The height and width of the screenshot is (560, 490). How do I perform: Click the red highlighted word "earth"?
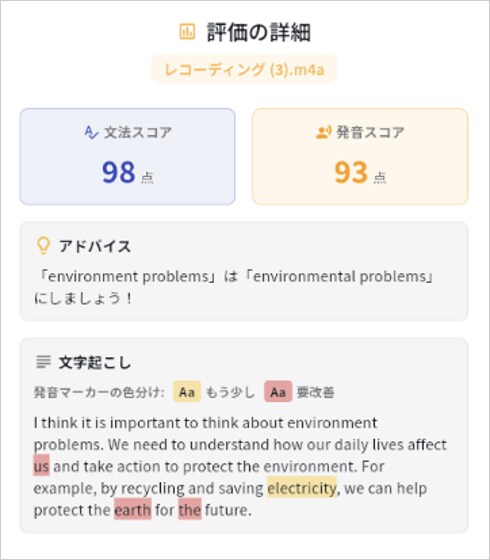pyautogui.click(x=133, y=509)
